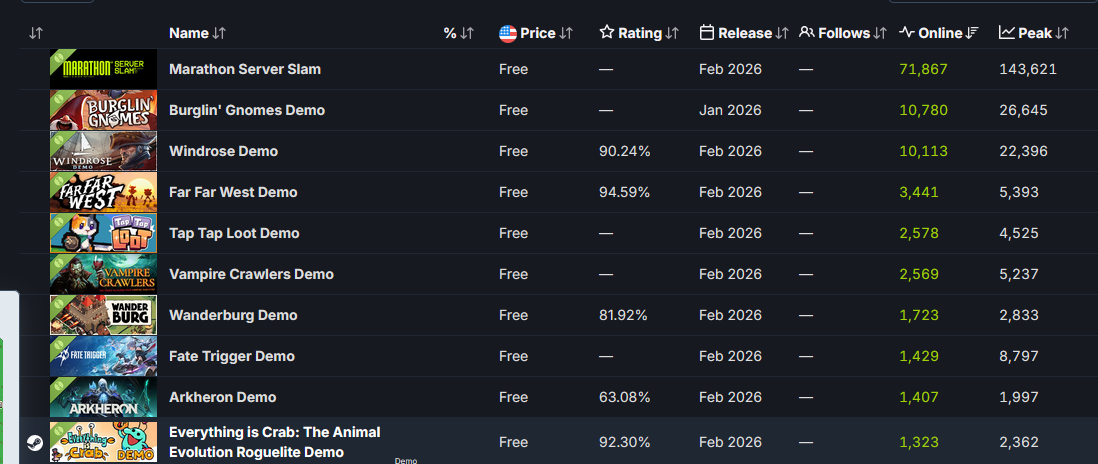Sort table by Follows column
Viewport: 1098px width, 464px height.
(x=843, y=33)
